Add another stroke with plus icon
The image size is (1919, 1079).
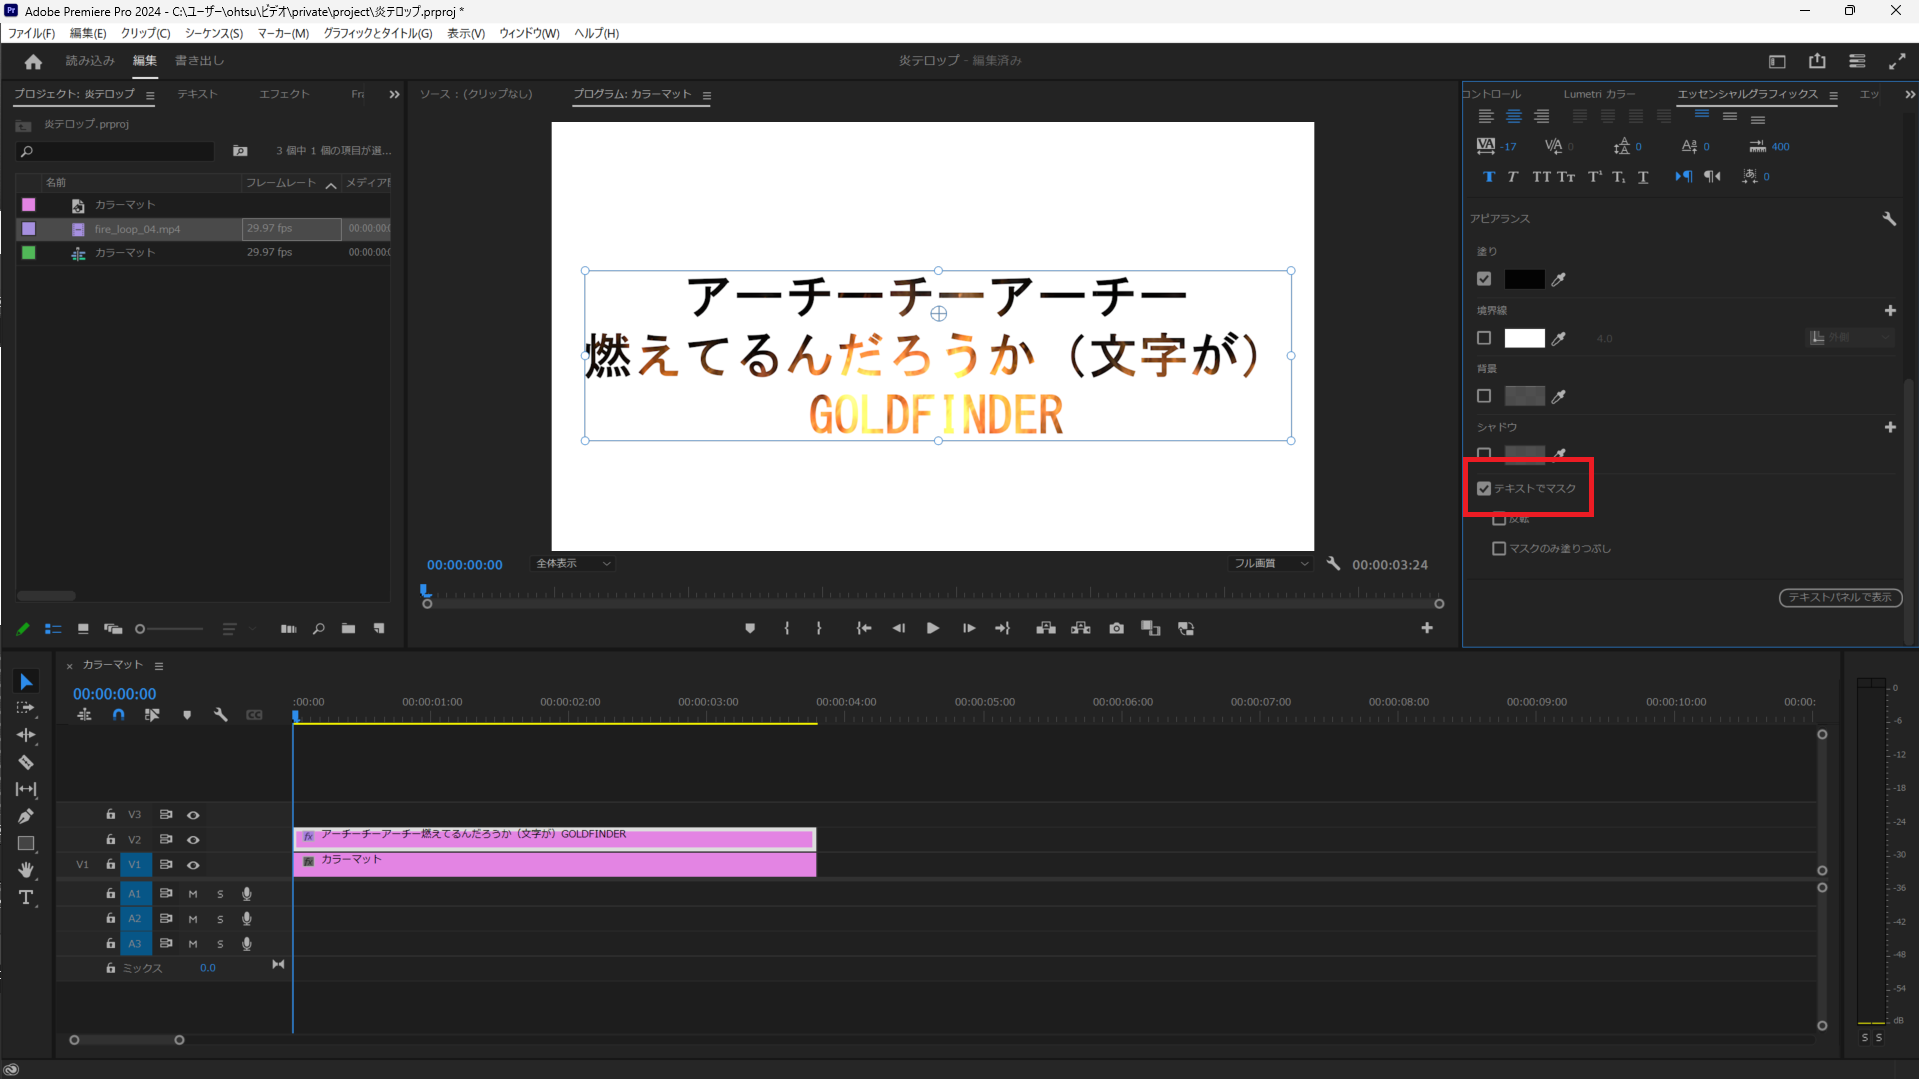click(1890, 311)
